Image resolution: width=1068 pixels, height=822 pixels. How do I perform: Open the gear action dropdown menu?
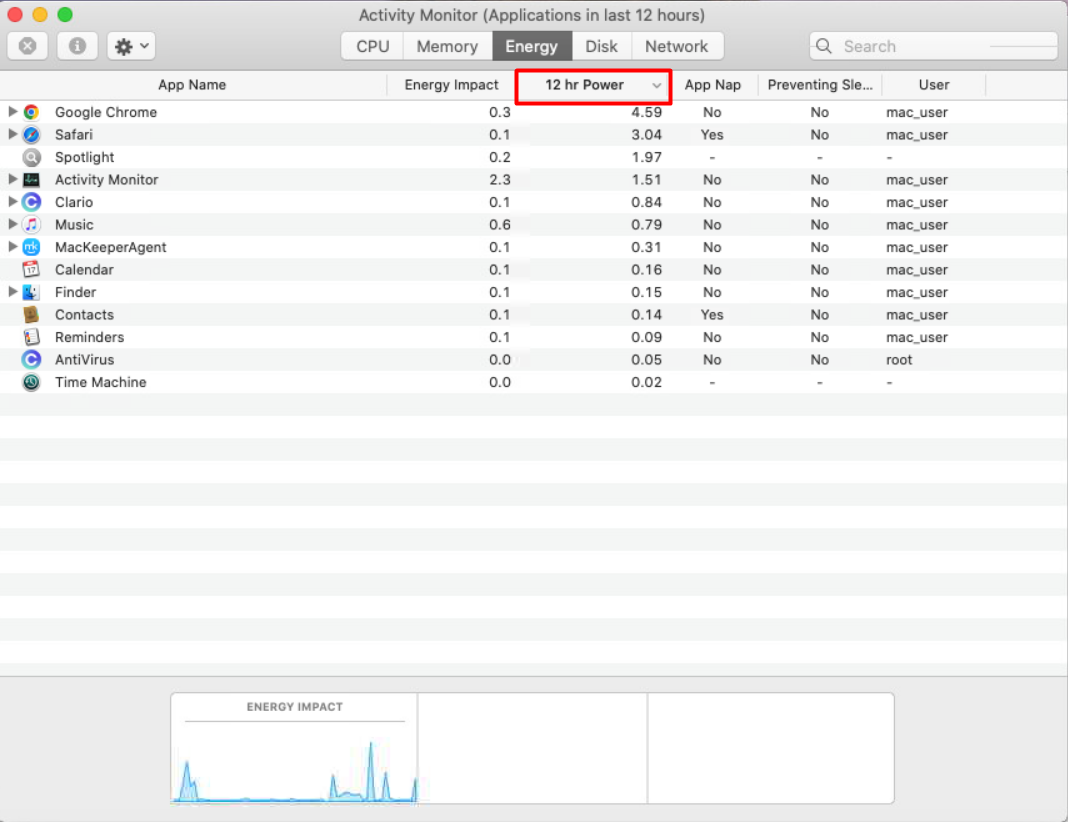tap(131, 46)
